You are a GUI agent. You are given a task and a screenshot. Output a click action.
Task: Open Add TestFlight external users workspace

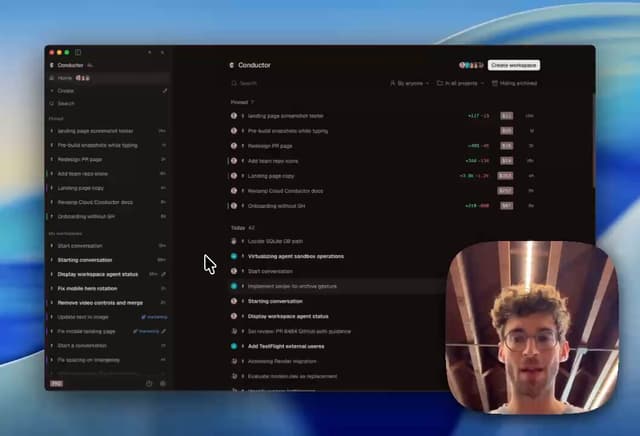337,346
